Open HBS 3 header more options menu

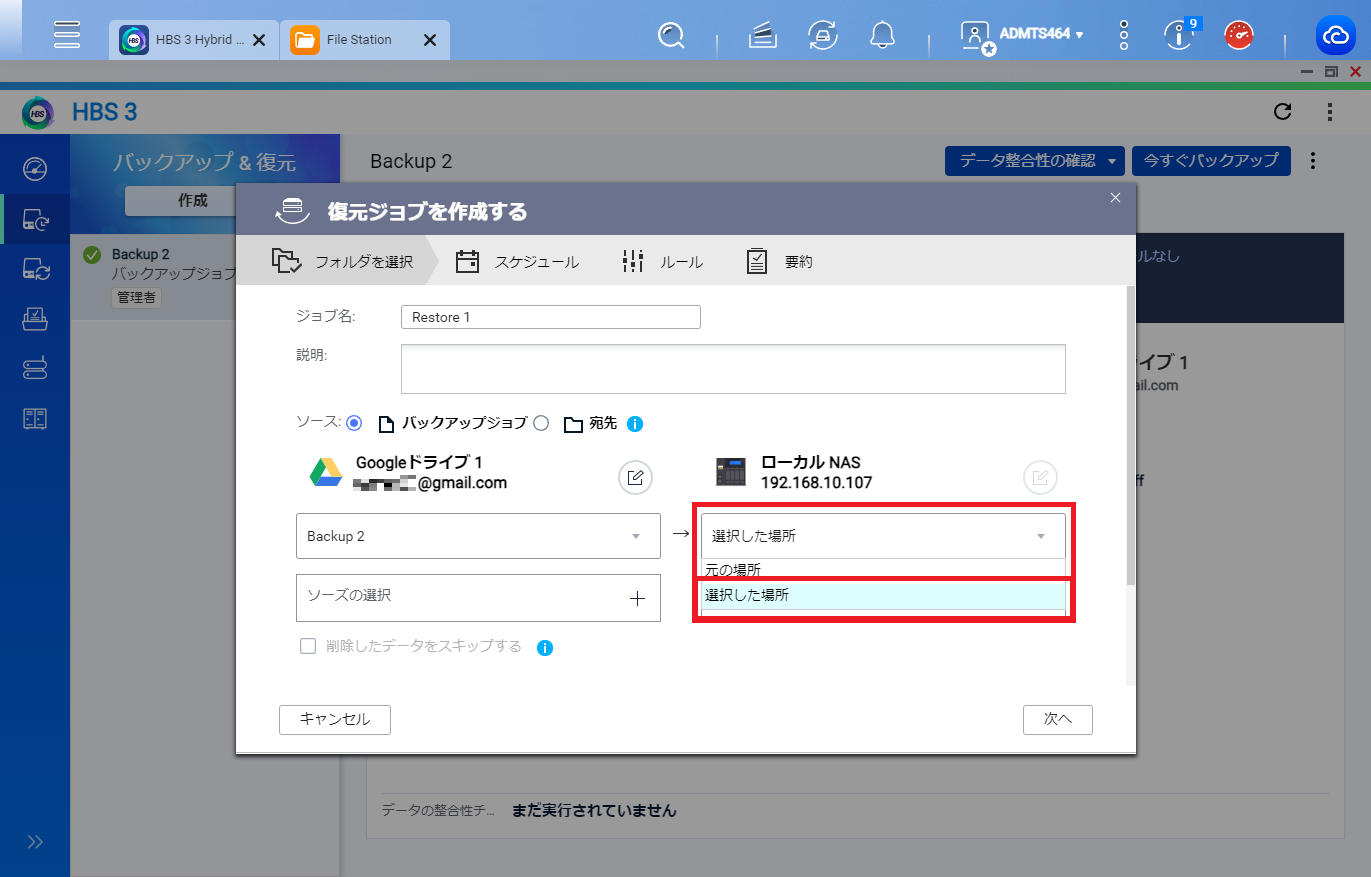tap(1329, 112)
